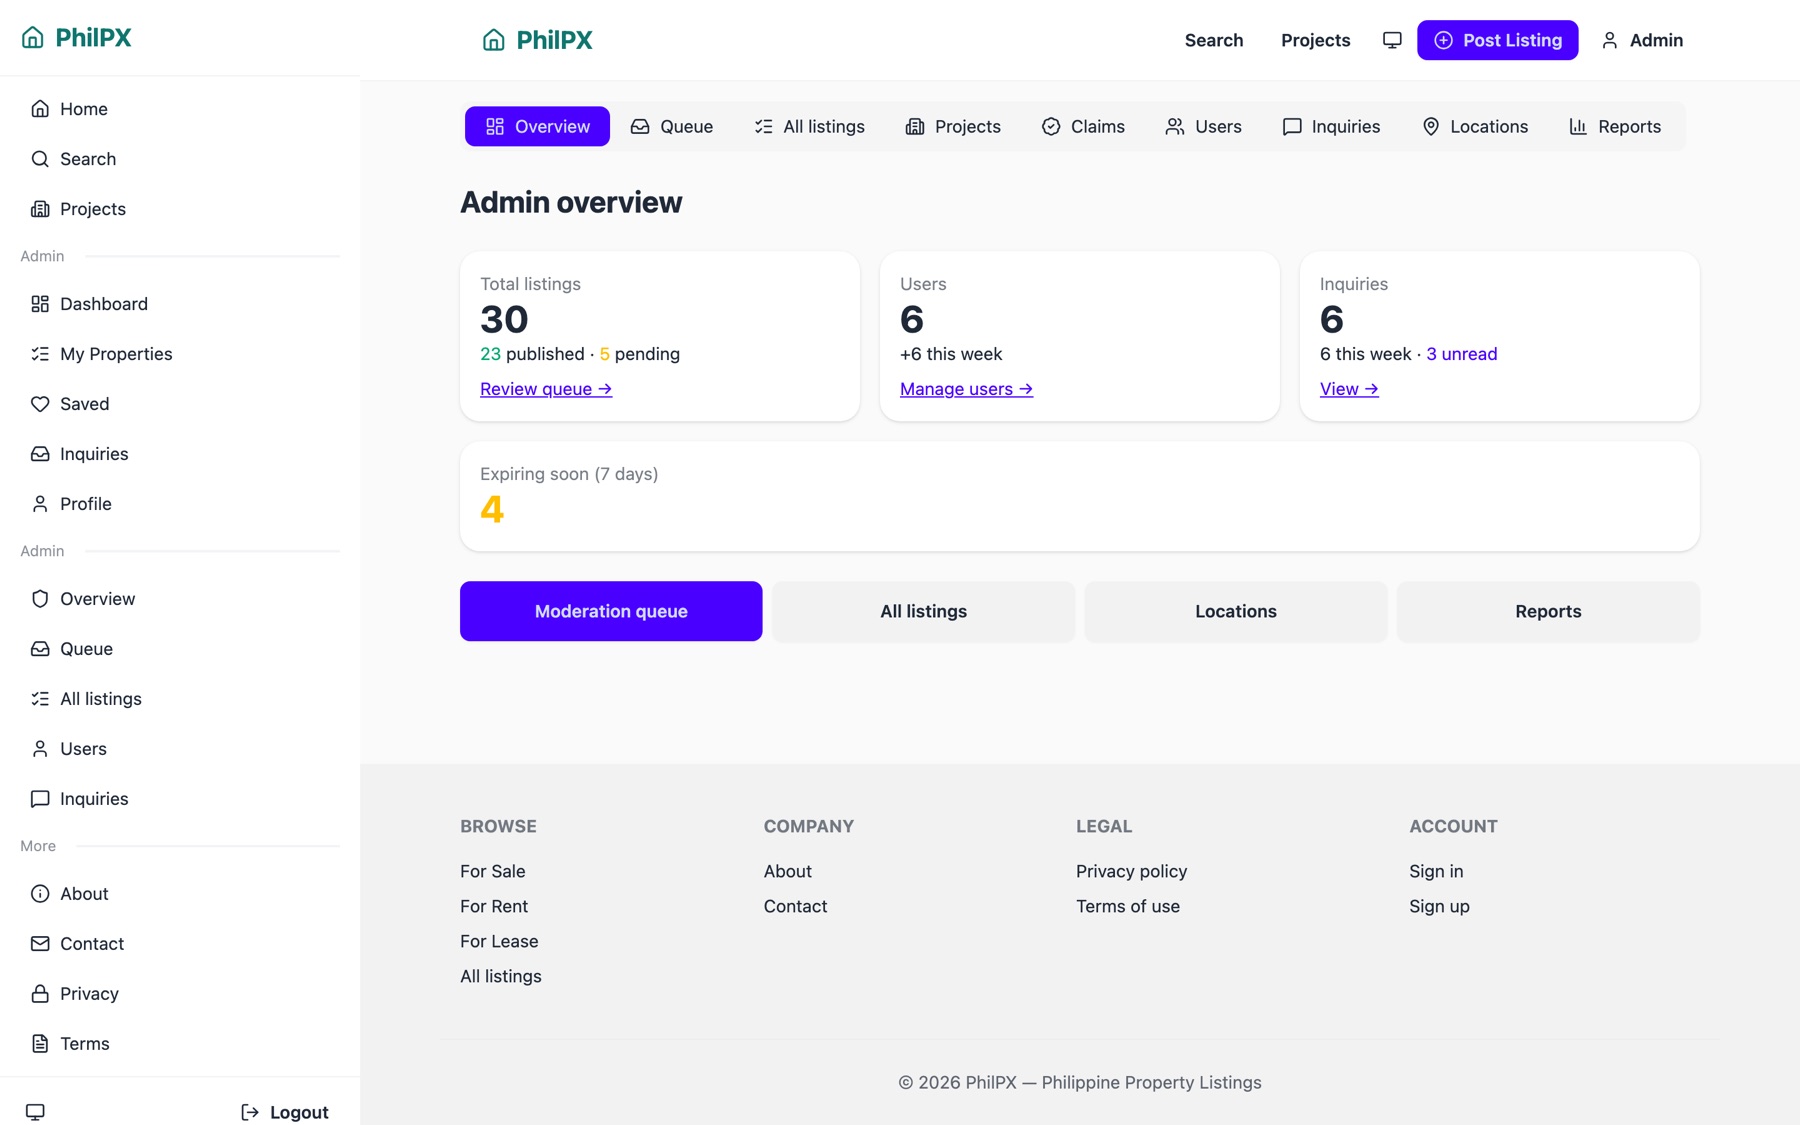The image size is (1800, 1125).
Task: Follow the Manage users link
Action: point(966,389)
